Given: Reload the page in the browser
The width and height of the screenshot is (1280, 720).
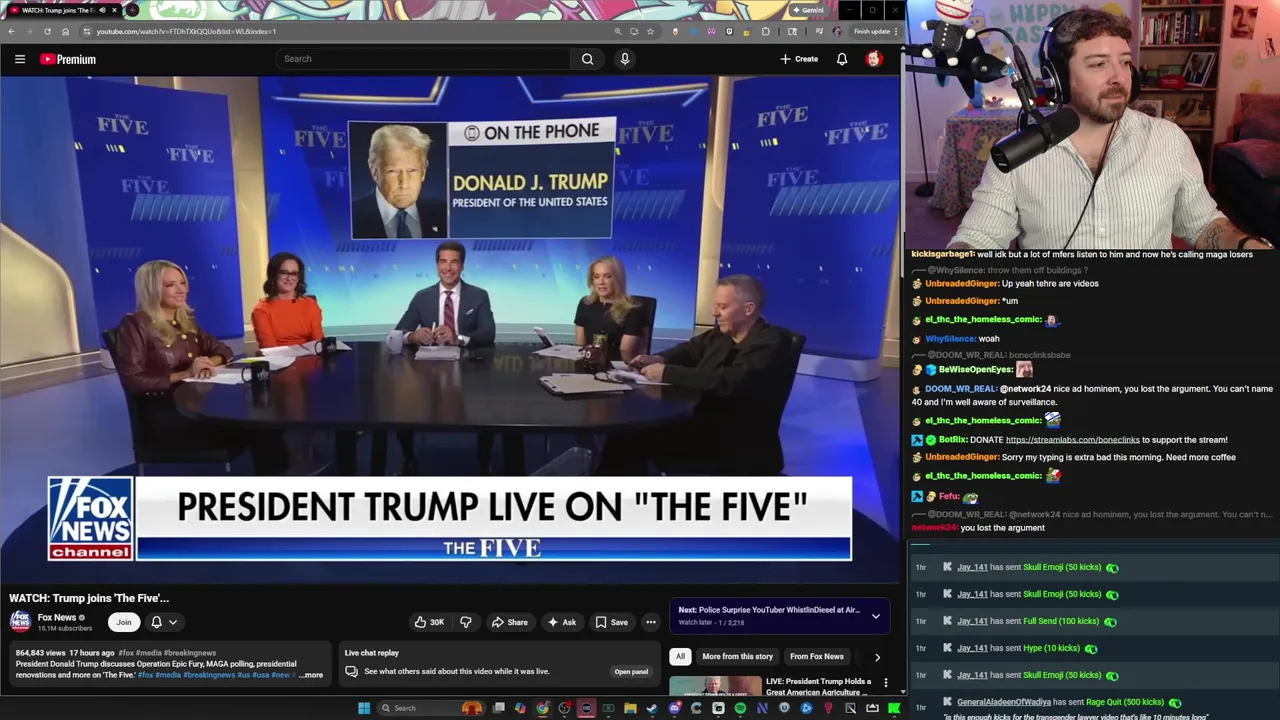Looking at the screenshot, I should coord(47,31).
